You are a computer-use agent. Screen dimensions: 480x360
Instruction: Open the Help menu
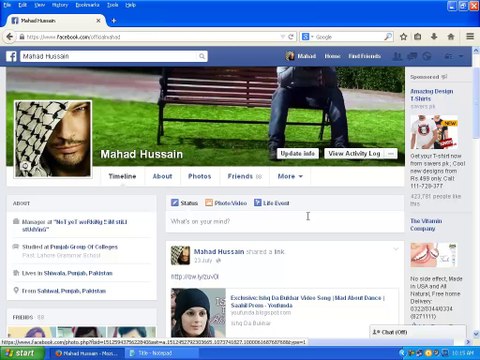[x=131, y=5]
